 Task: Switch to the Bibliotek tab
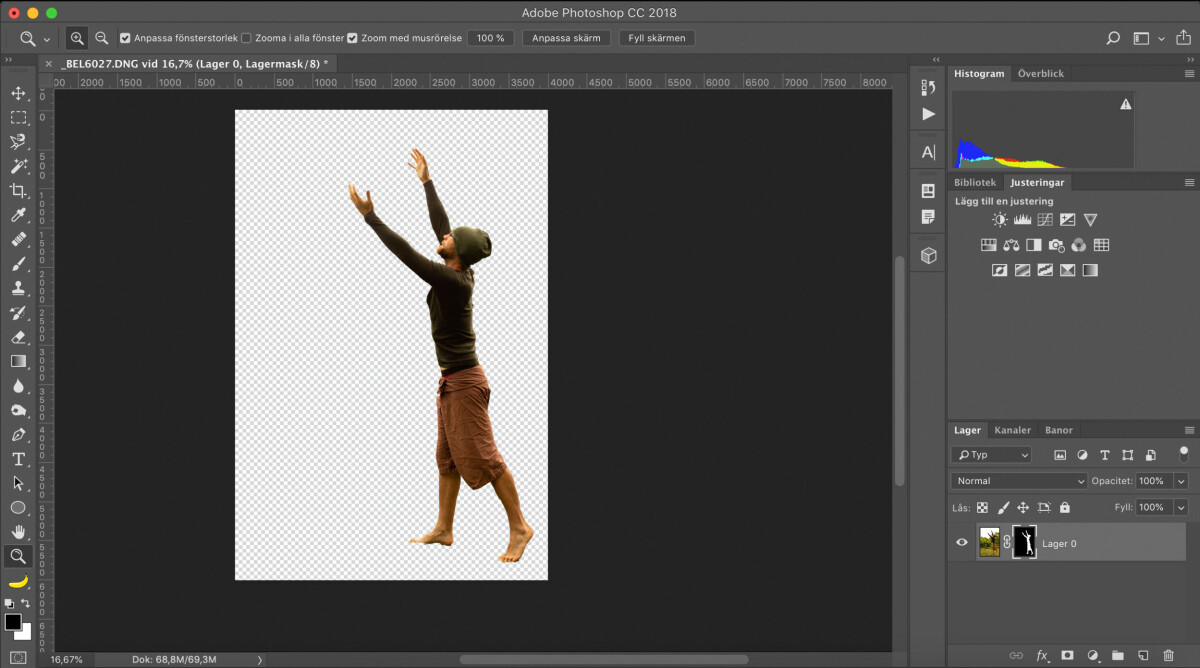(x=975, y=183)
